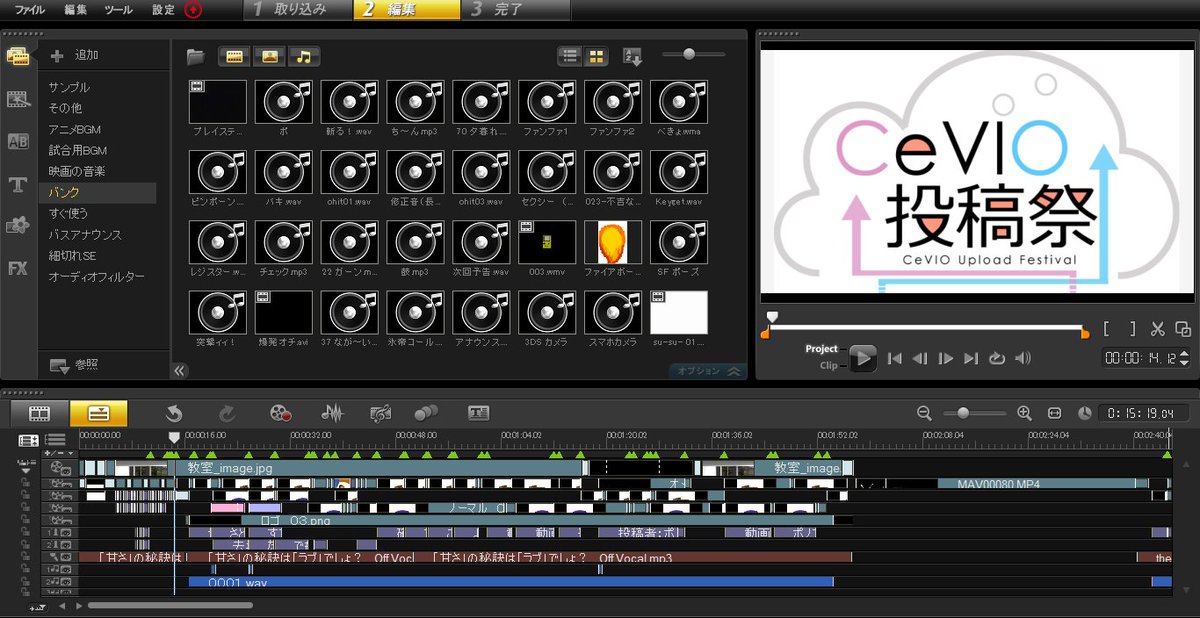Redo the last action
The width and height of the screenshot is (1200, 618).
227,412
